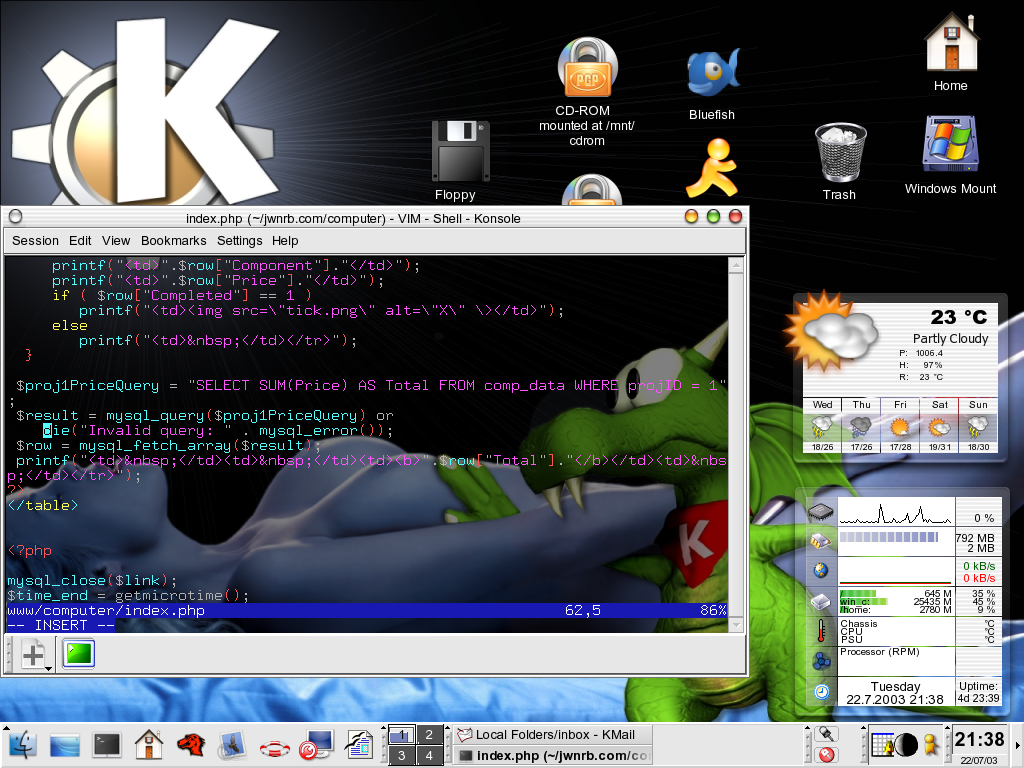
Task: Click the Klipper magnifier tray icon
Action: (x=827, y=734)
